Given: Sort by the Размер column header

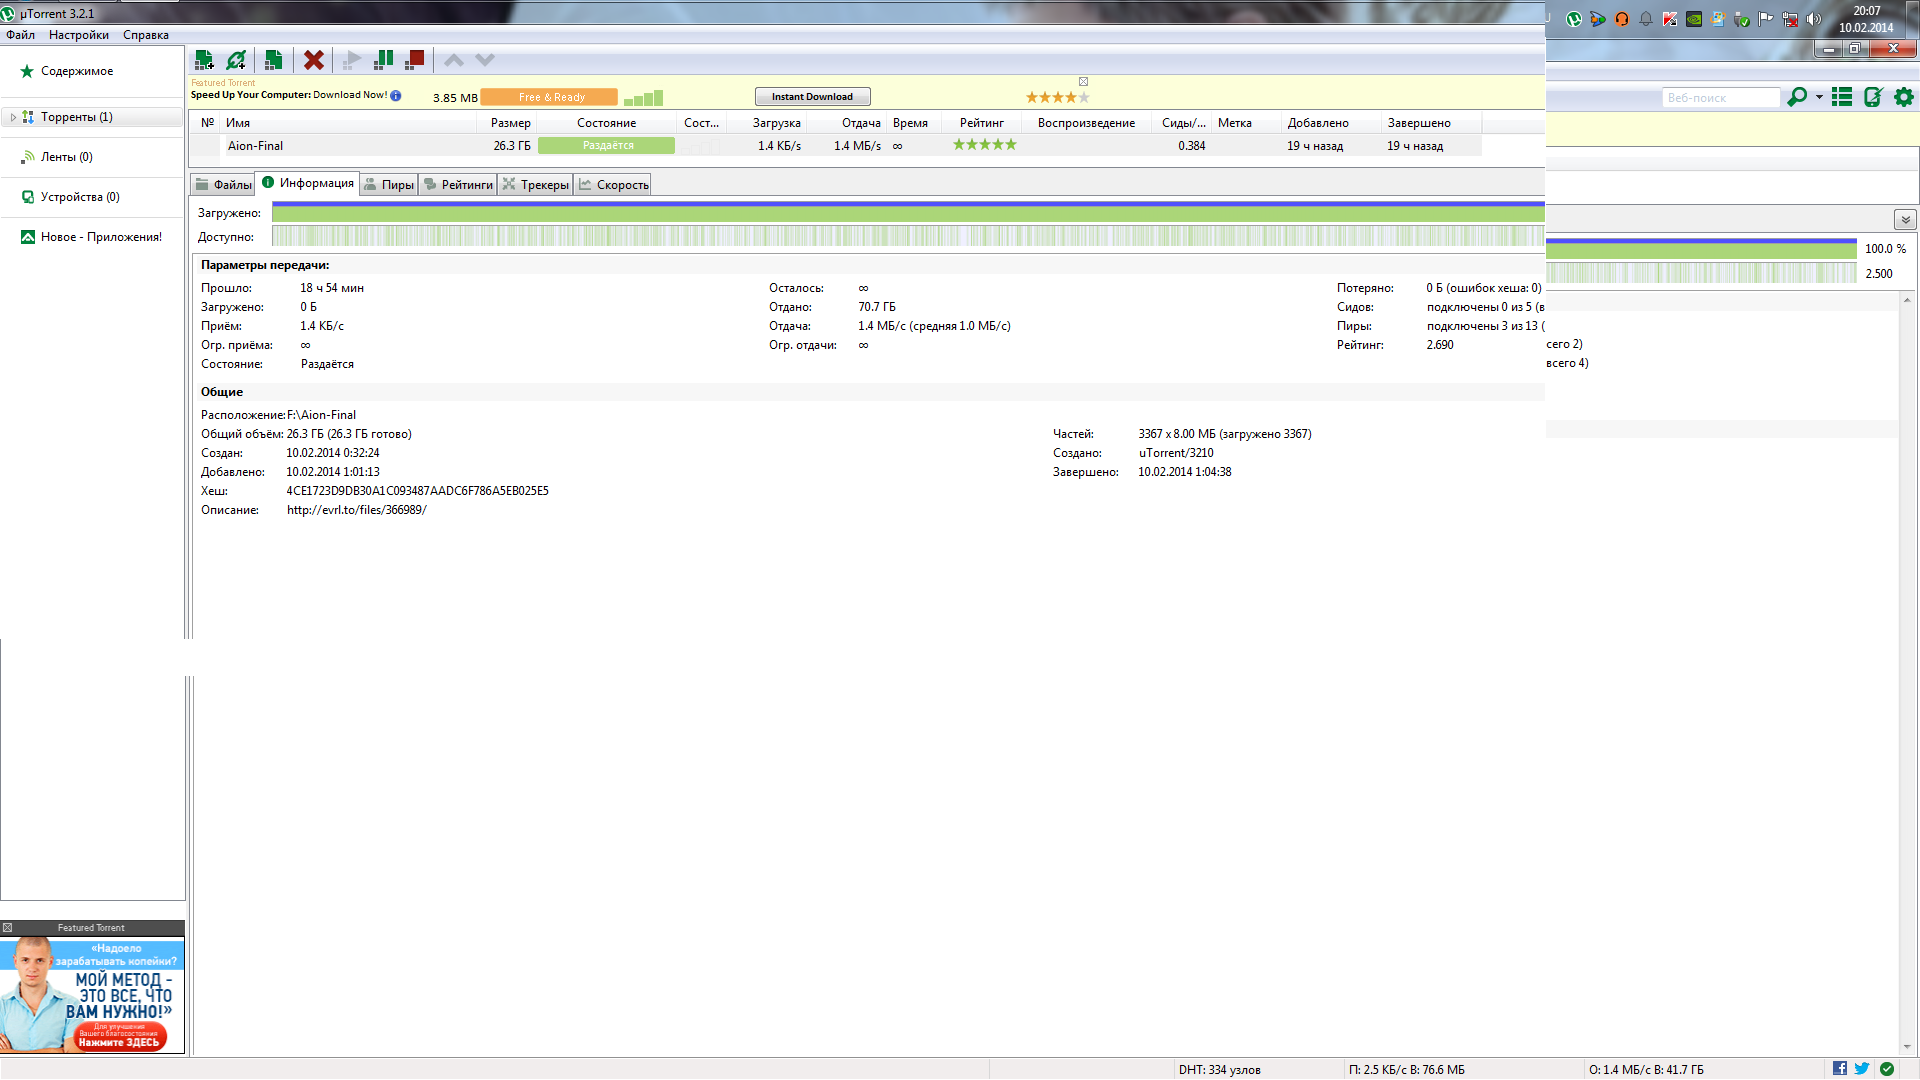Looking at the screenshot, I should 507,123.
